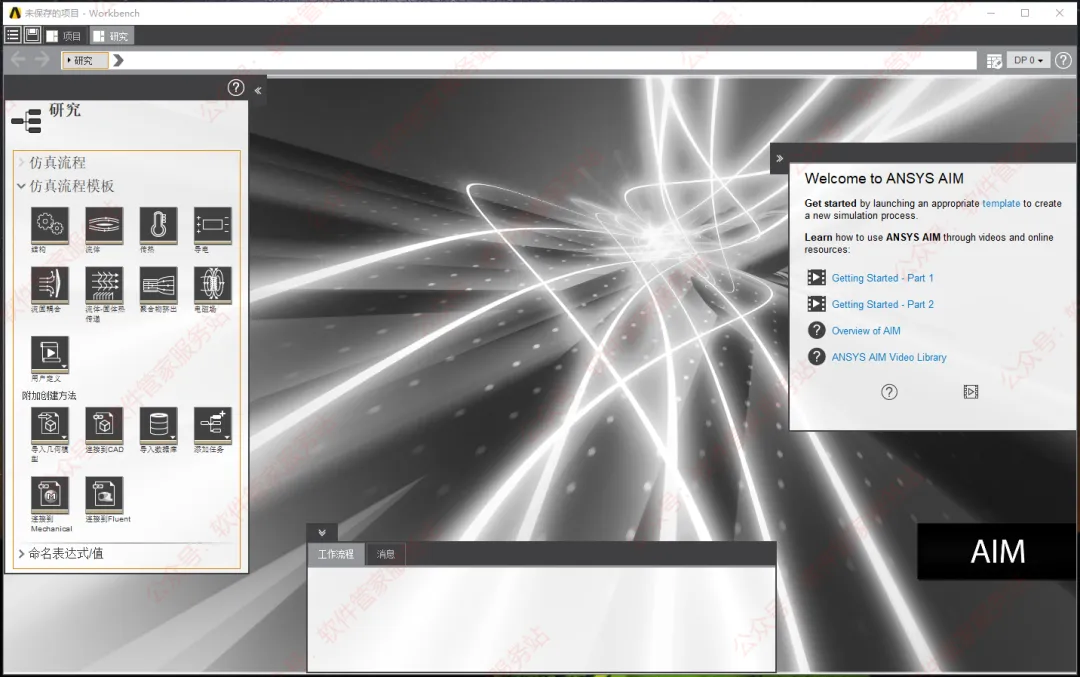
Task: Go back with the left arrow
Action: (x=19, y=60)
